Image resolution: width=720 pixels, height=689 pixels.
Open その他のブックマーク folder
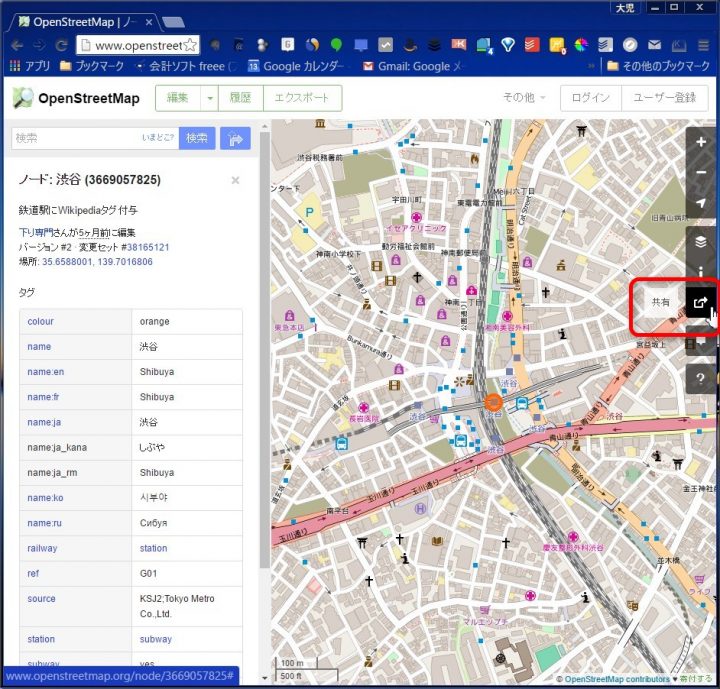point(658,67)
